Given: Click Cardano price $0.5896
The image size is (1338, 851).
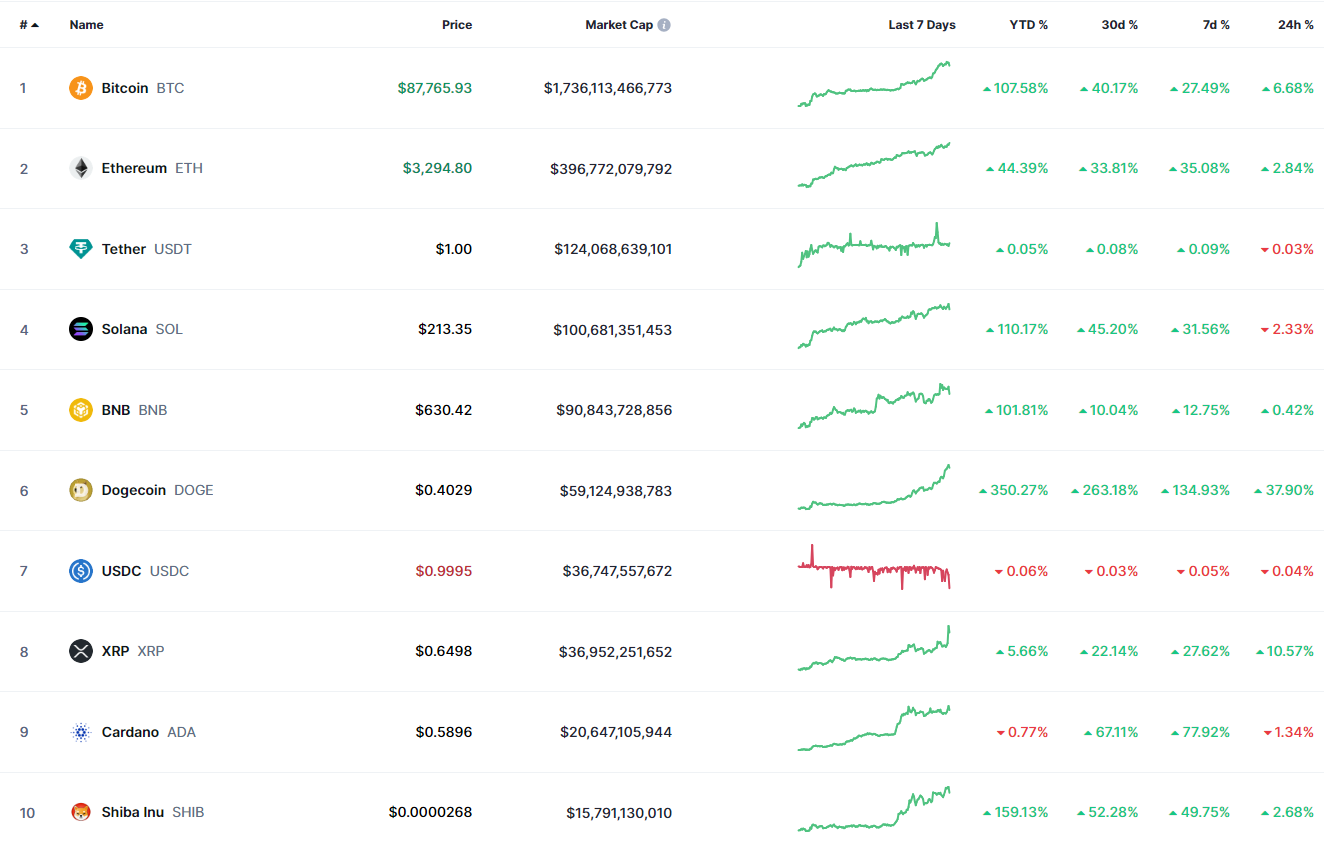Looking at the screenshot, I should click(x=444, y=732).
